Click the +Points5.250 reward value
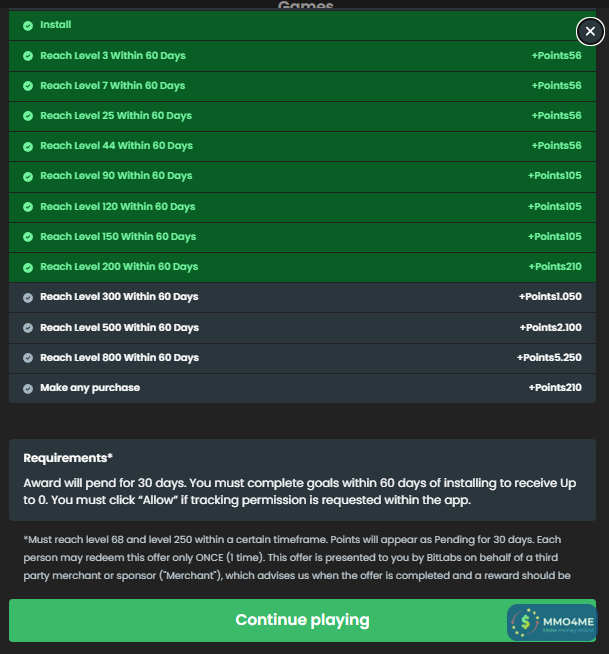This screenshot has width=609, height=654. [549, 358]
